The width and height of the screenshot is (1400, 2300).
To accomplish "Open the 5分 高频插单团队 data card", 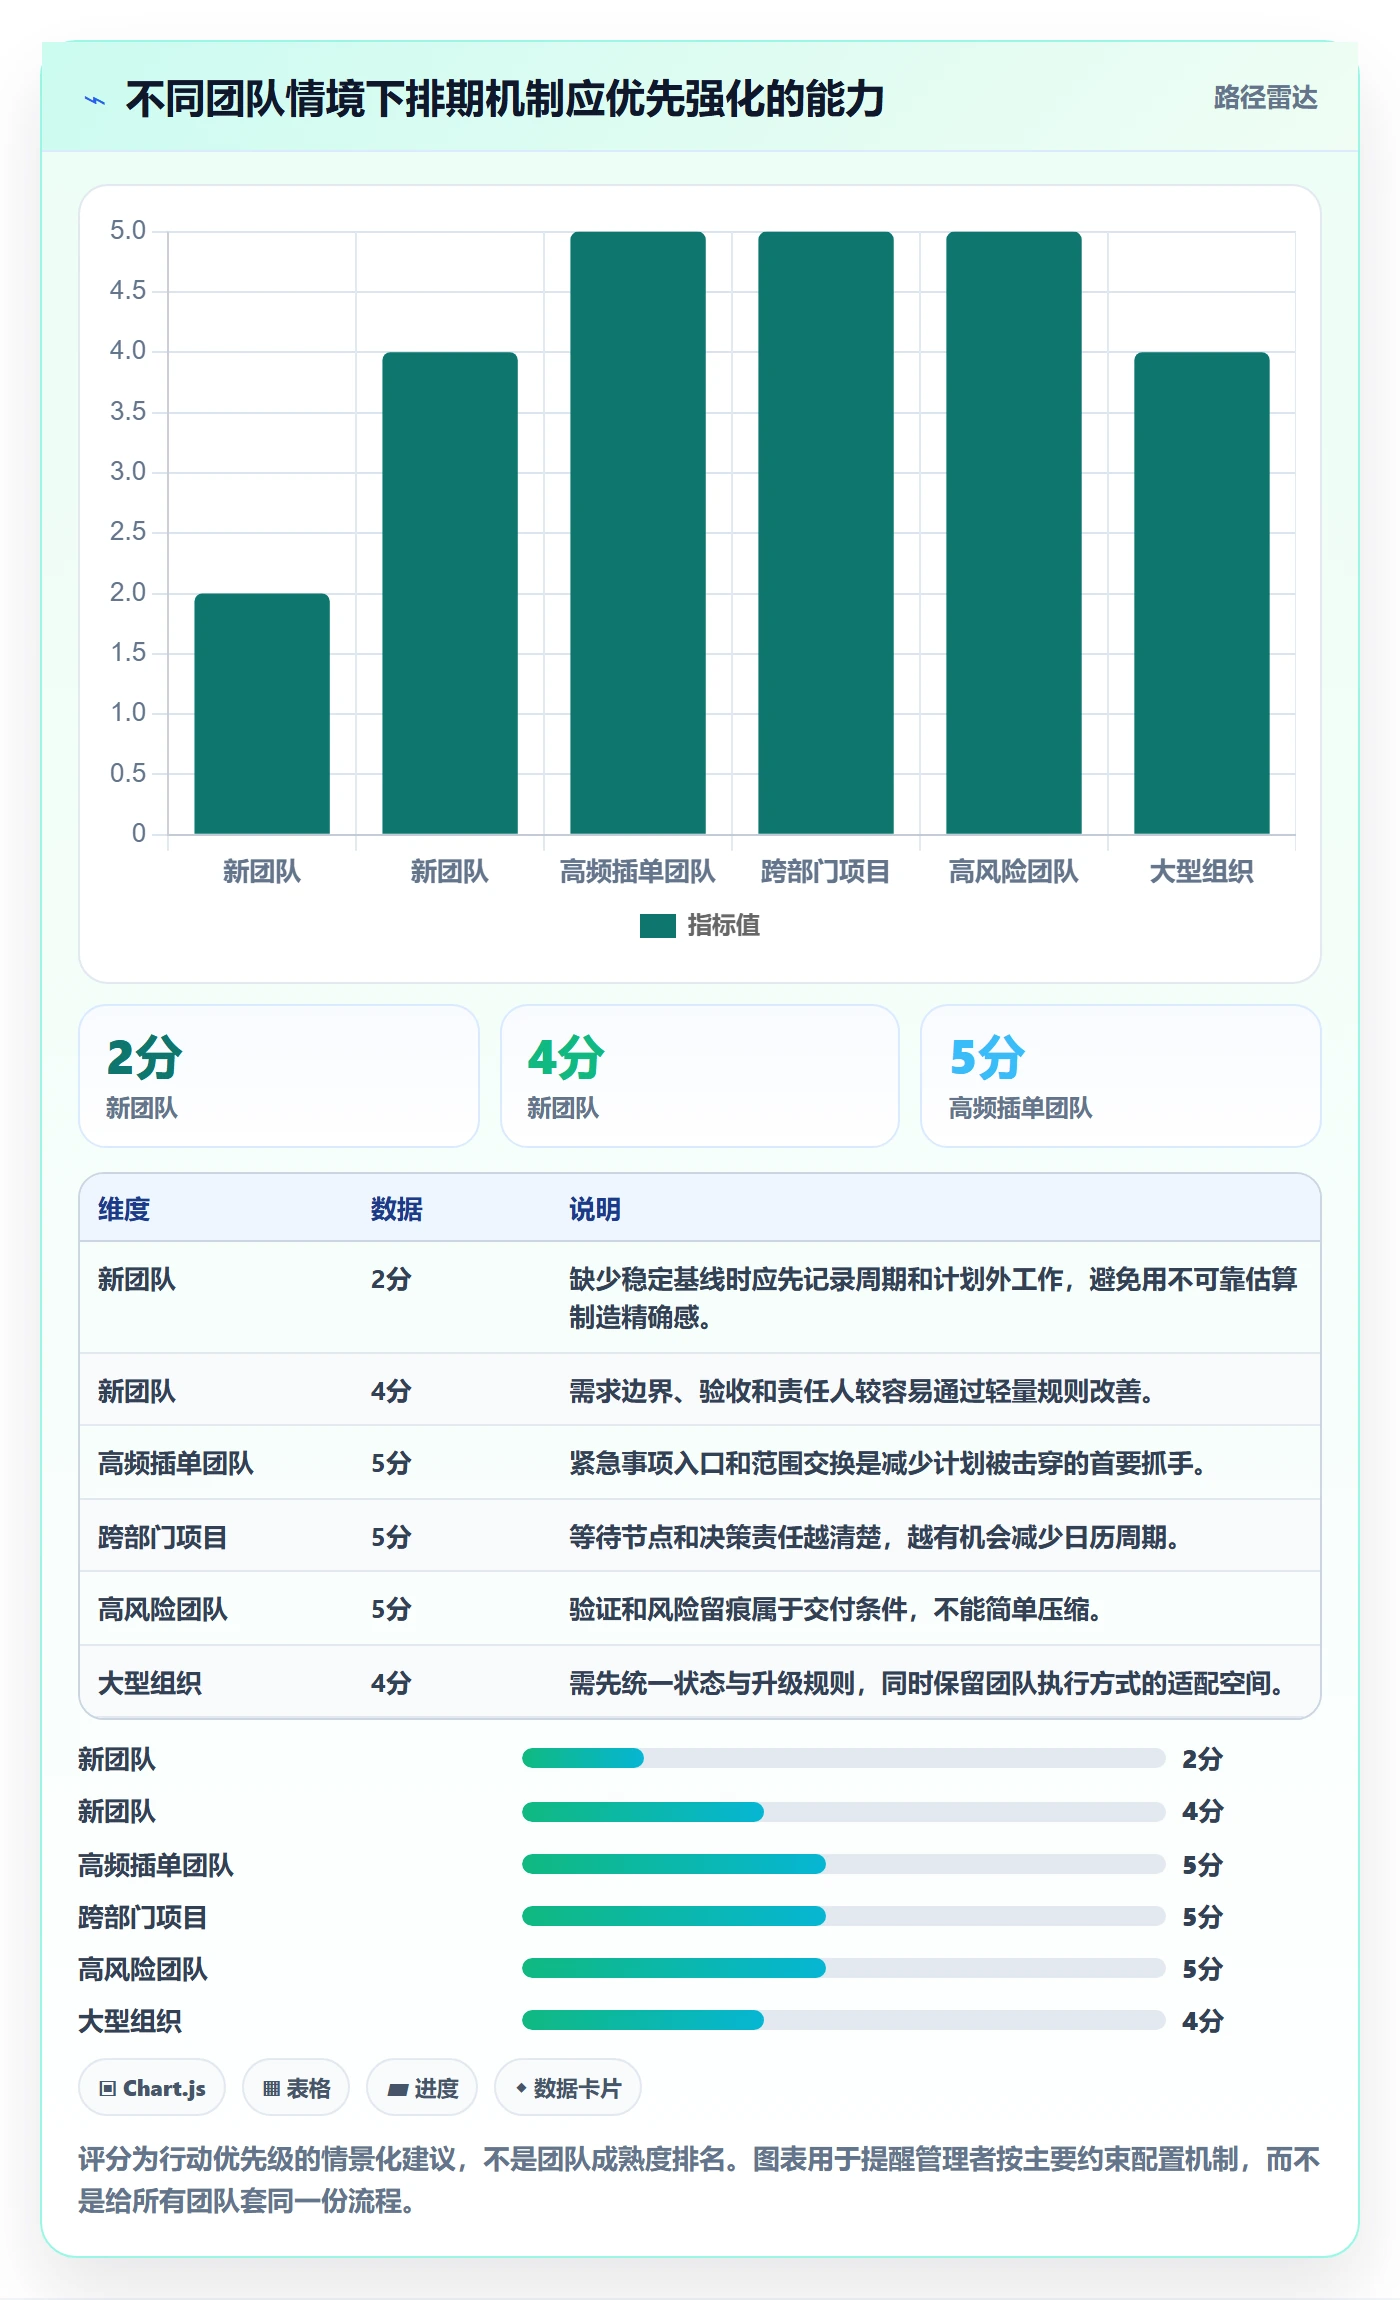I will (x=1121, y=1076).
